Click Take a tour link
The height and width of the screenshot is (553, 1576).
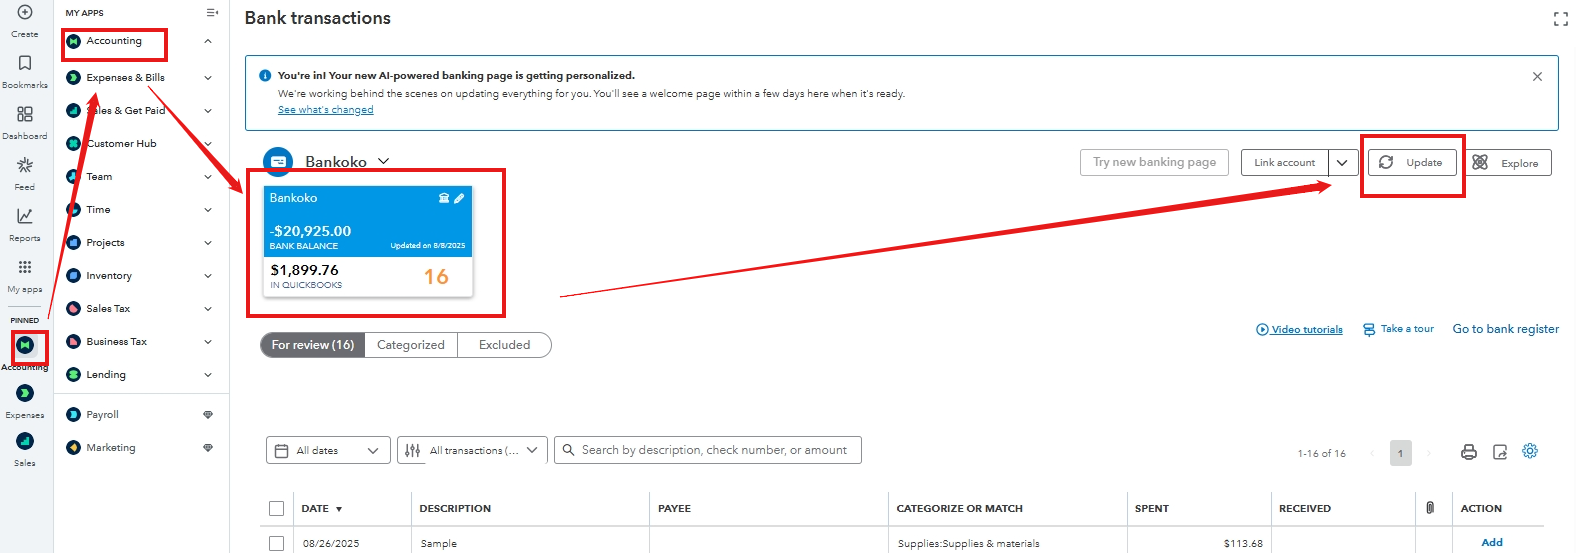(x=1398, y=329)
